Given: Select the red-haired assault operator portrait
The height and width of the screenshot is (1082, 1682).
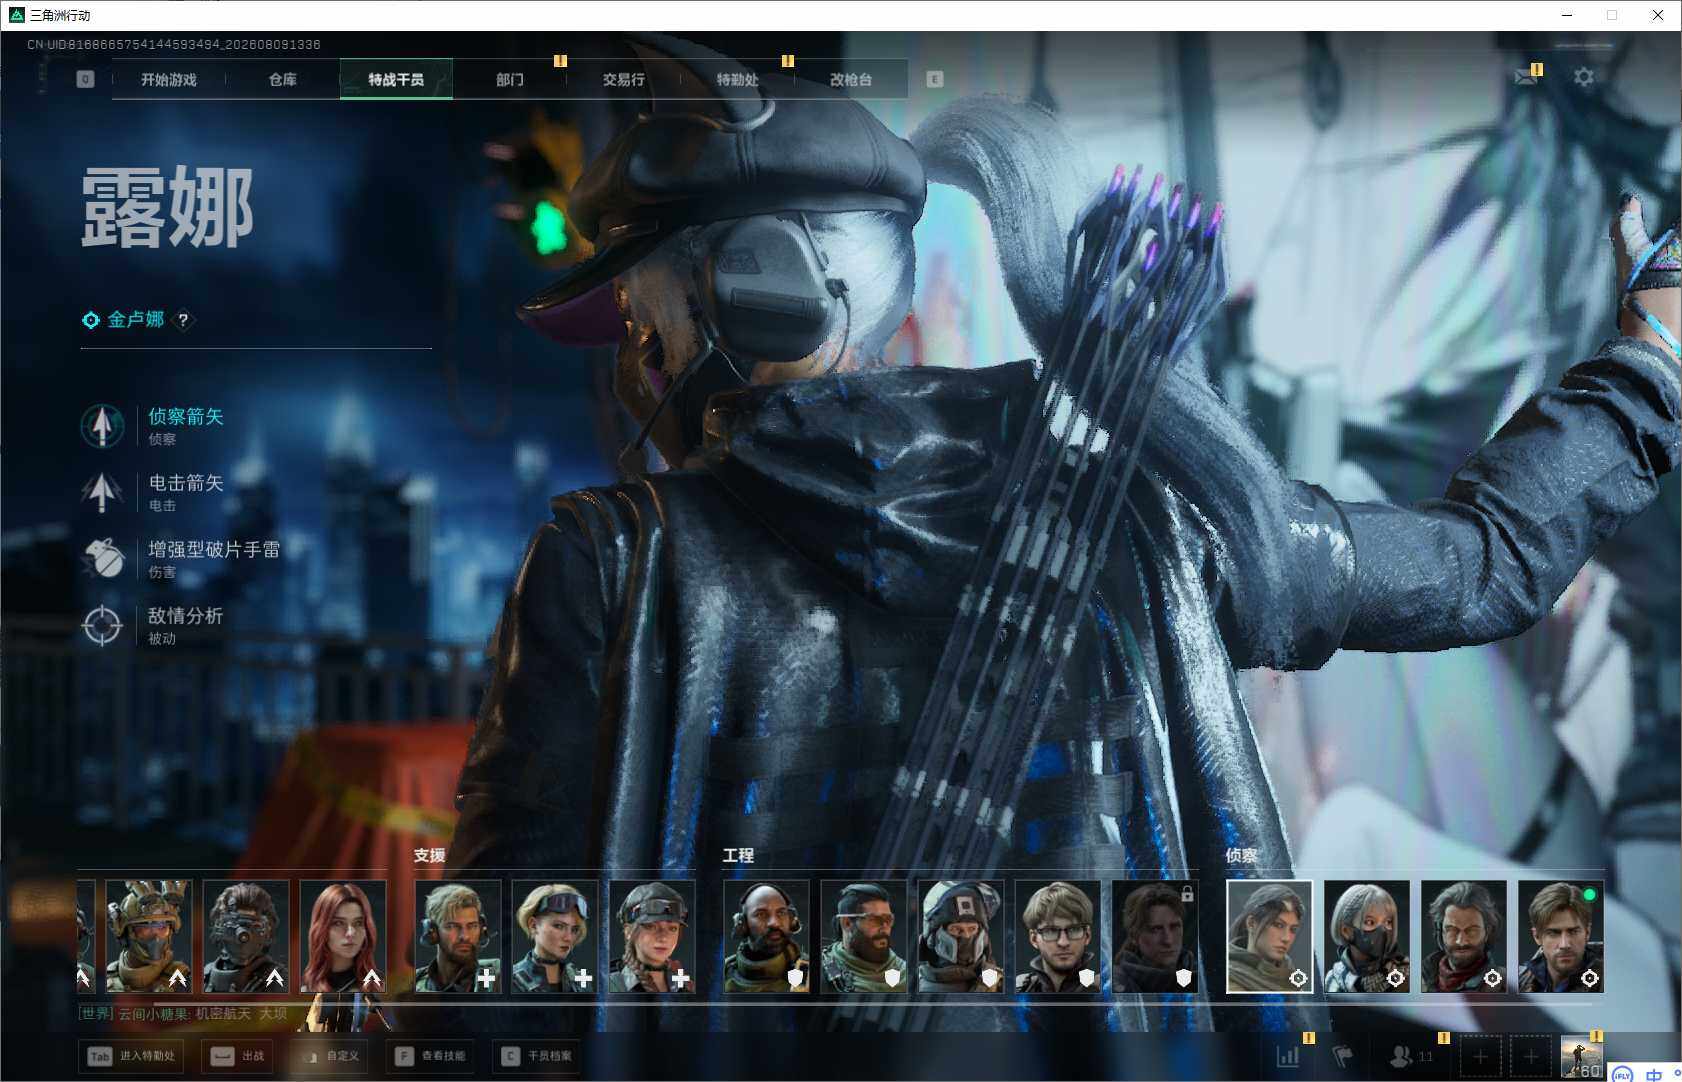Looking at the screenshot, I should pos(343,936).
